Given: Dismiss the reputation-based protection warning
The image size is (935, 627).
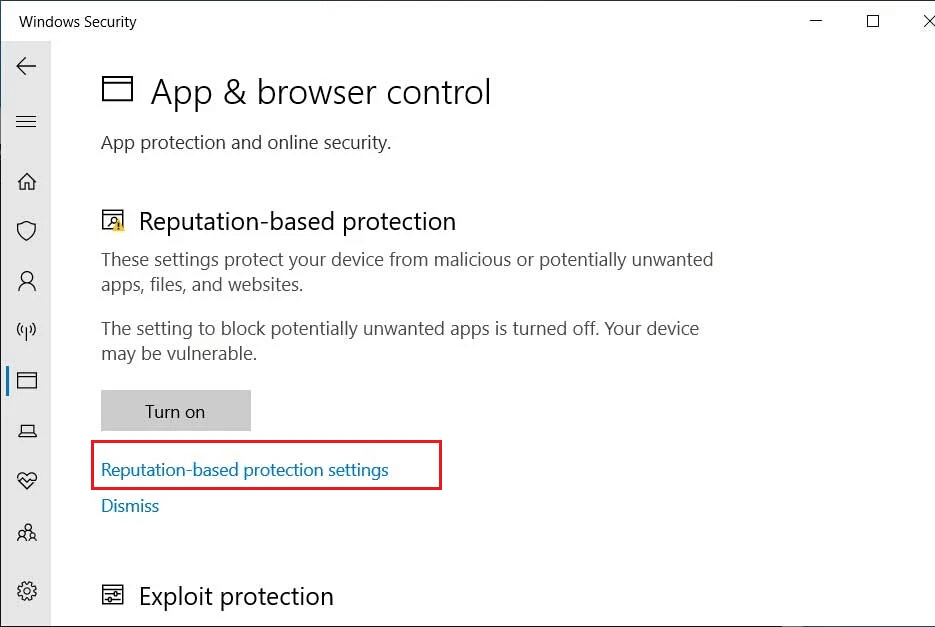Looking at the screenshot, I should pyautogui.click(x=130, y=506).
